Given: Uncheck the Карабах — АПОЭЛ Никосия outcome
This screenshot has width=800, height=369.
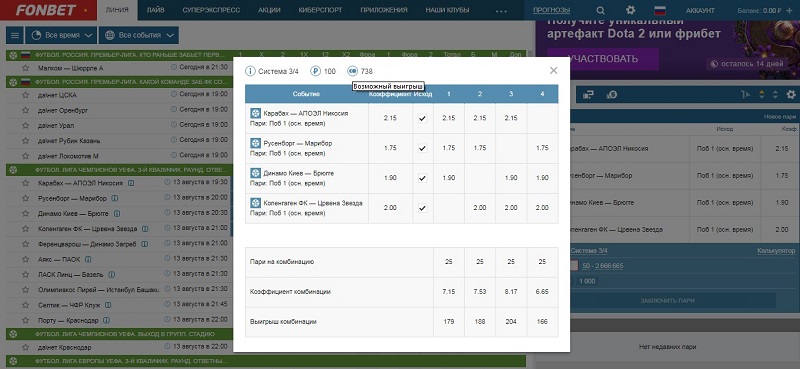Looking at the screenshot, I should point(422,118).
